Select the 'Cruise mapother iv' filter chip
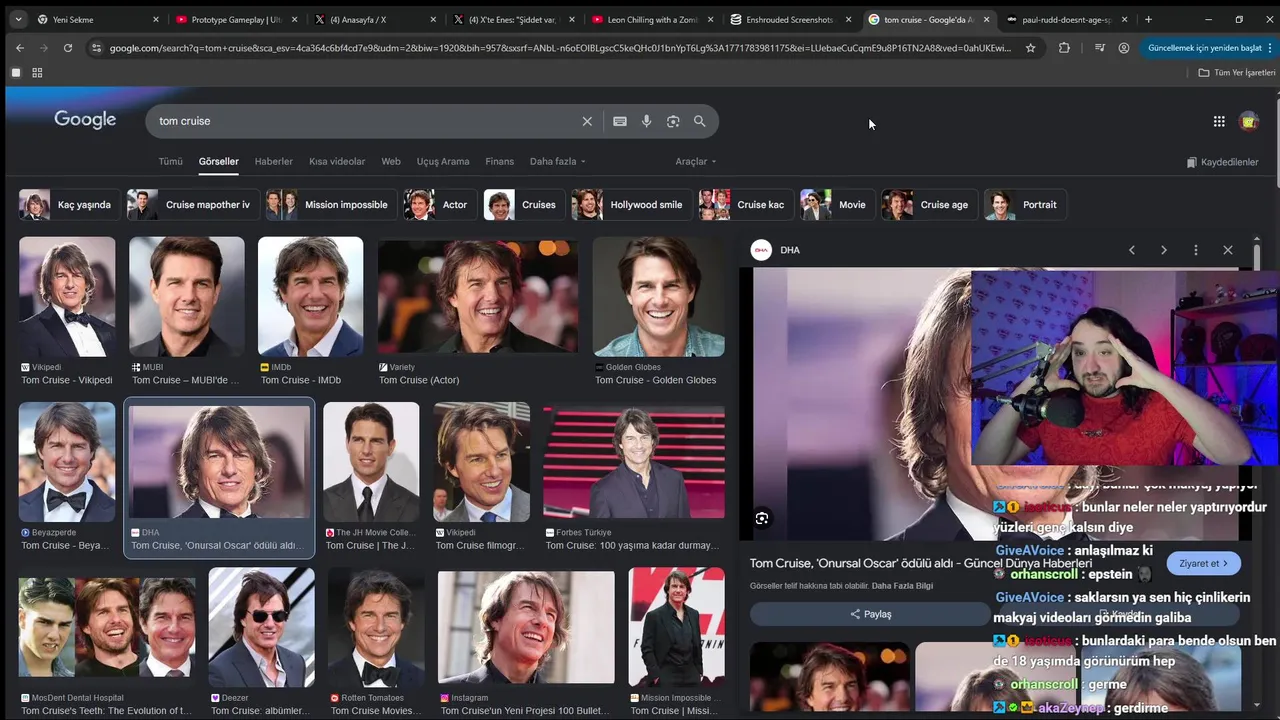The height and width of the screenshot is (720, 1280). pos(194,205)
